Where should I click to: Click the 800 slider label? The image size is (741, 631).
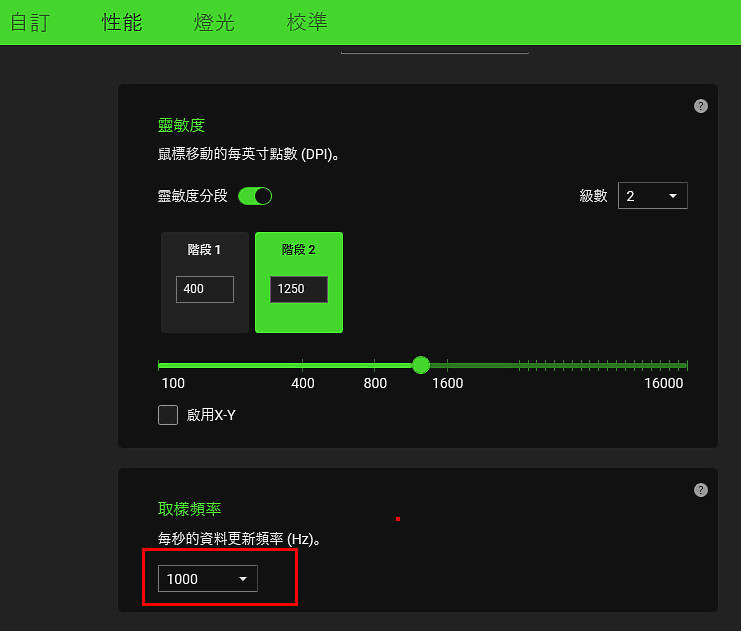[375, 383]
